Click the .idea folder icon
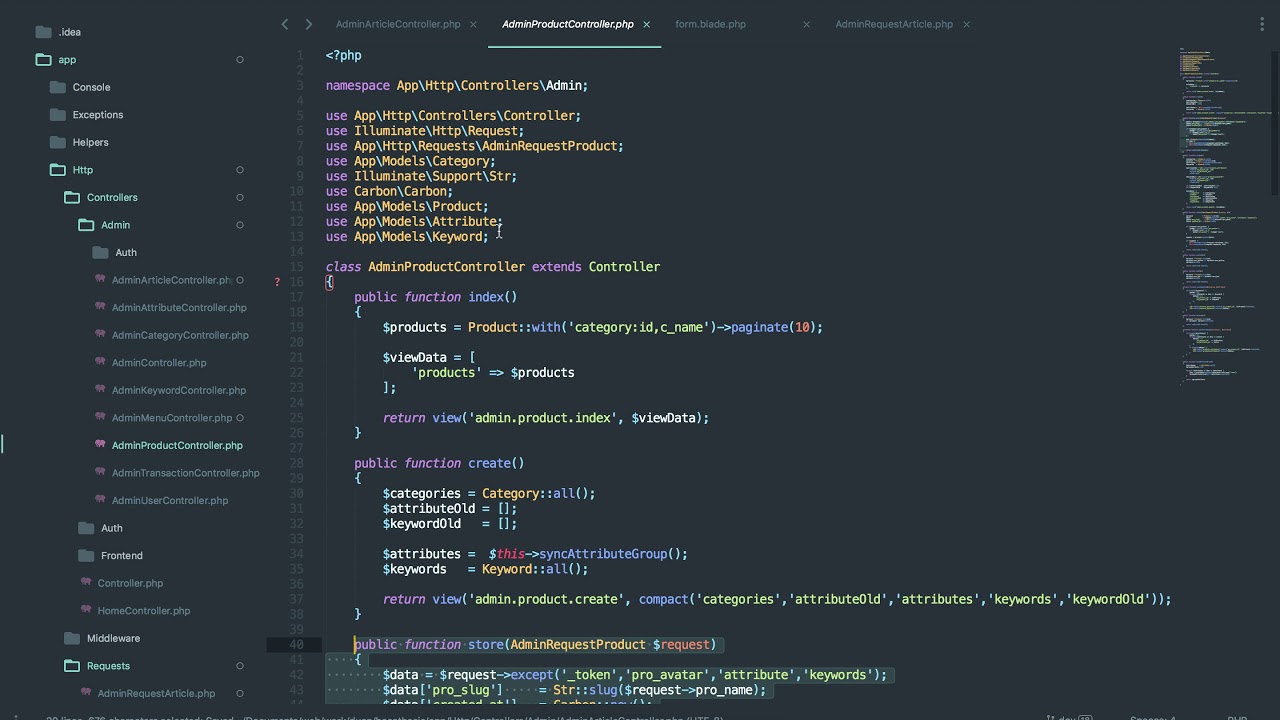This screenshot has width=1280, height=720. (x=43, y=32)
